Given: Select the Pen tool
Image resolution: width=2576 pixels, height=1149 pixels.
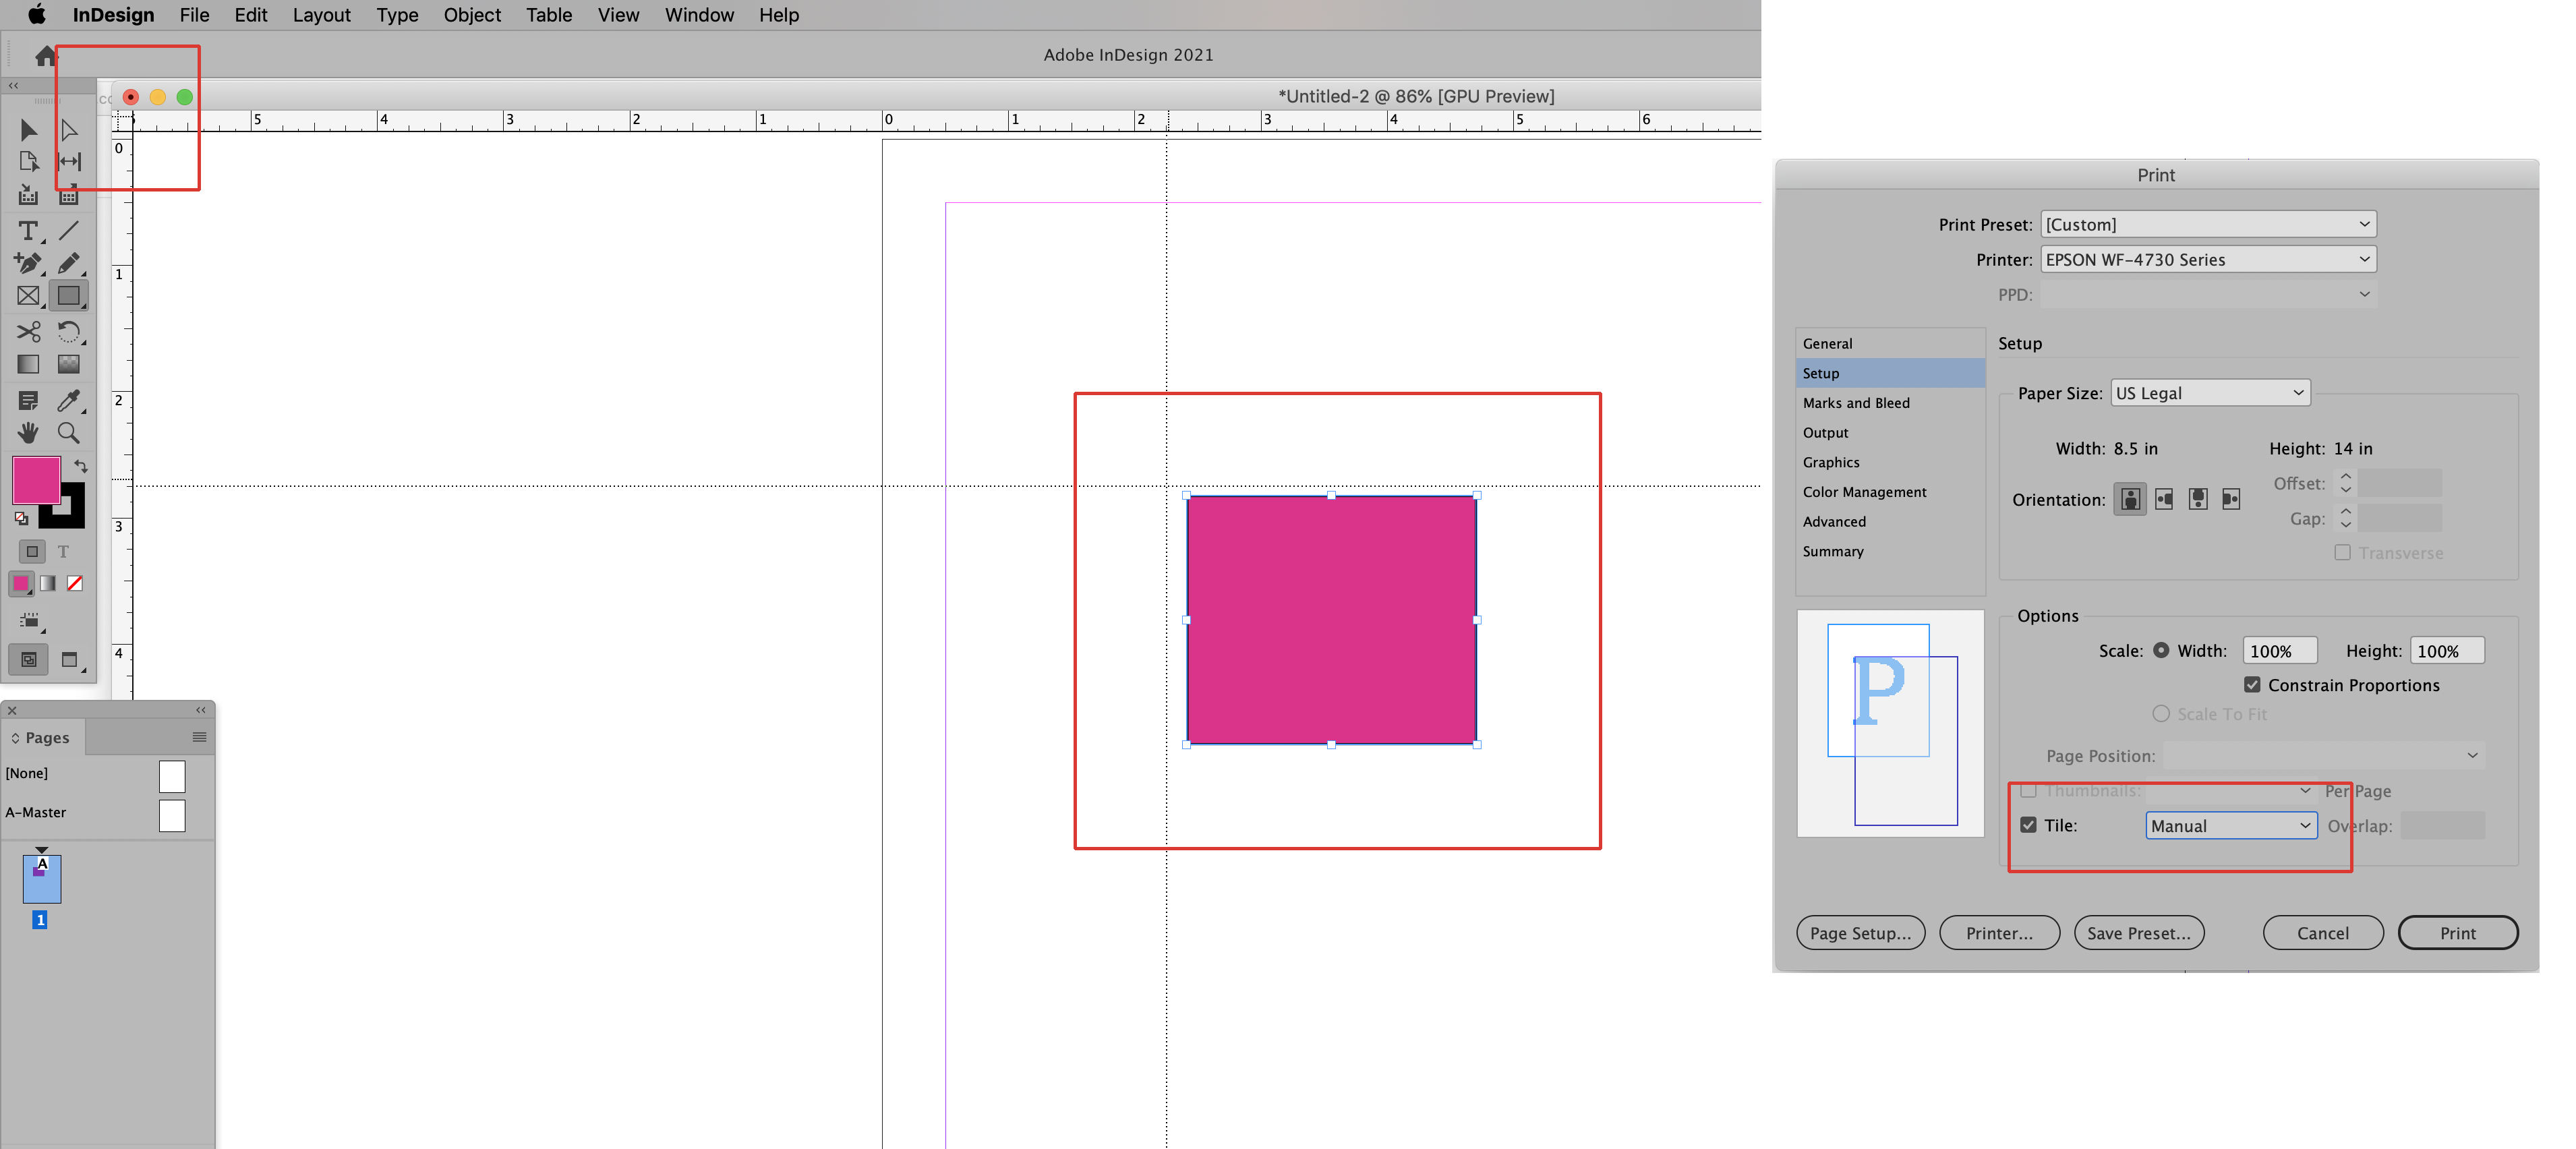Looking at the screenshot, I should point(27,264).
